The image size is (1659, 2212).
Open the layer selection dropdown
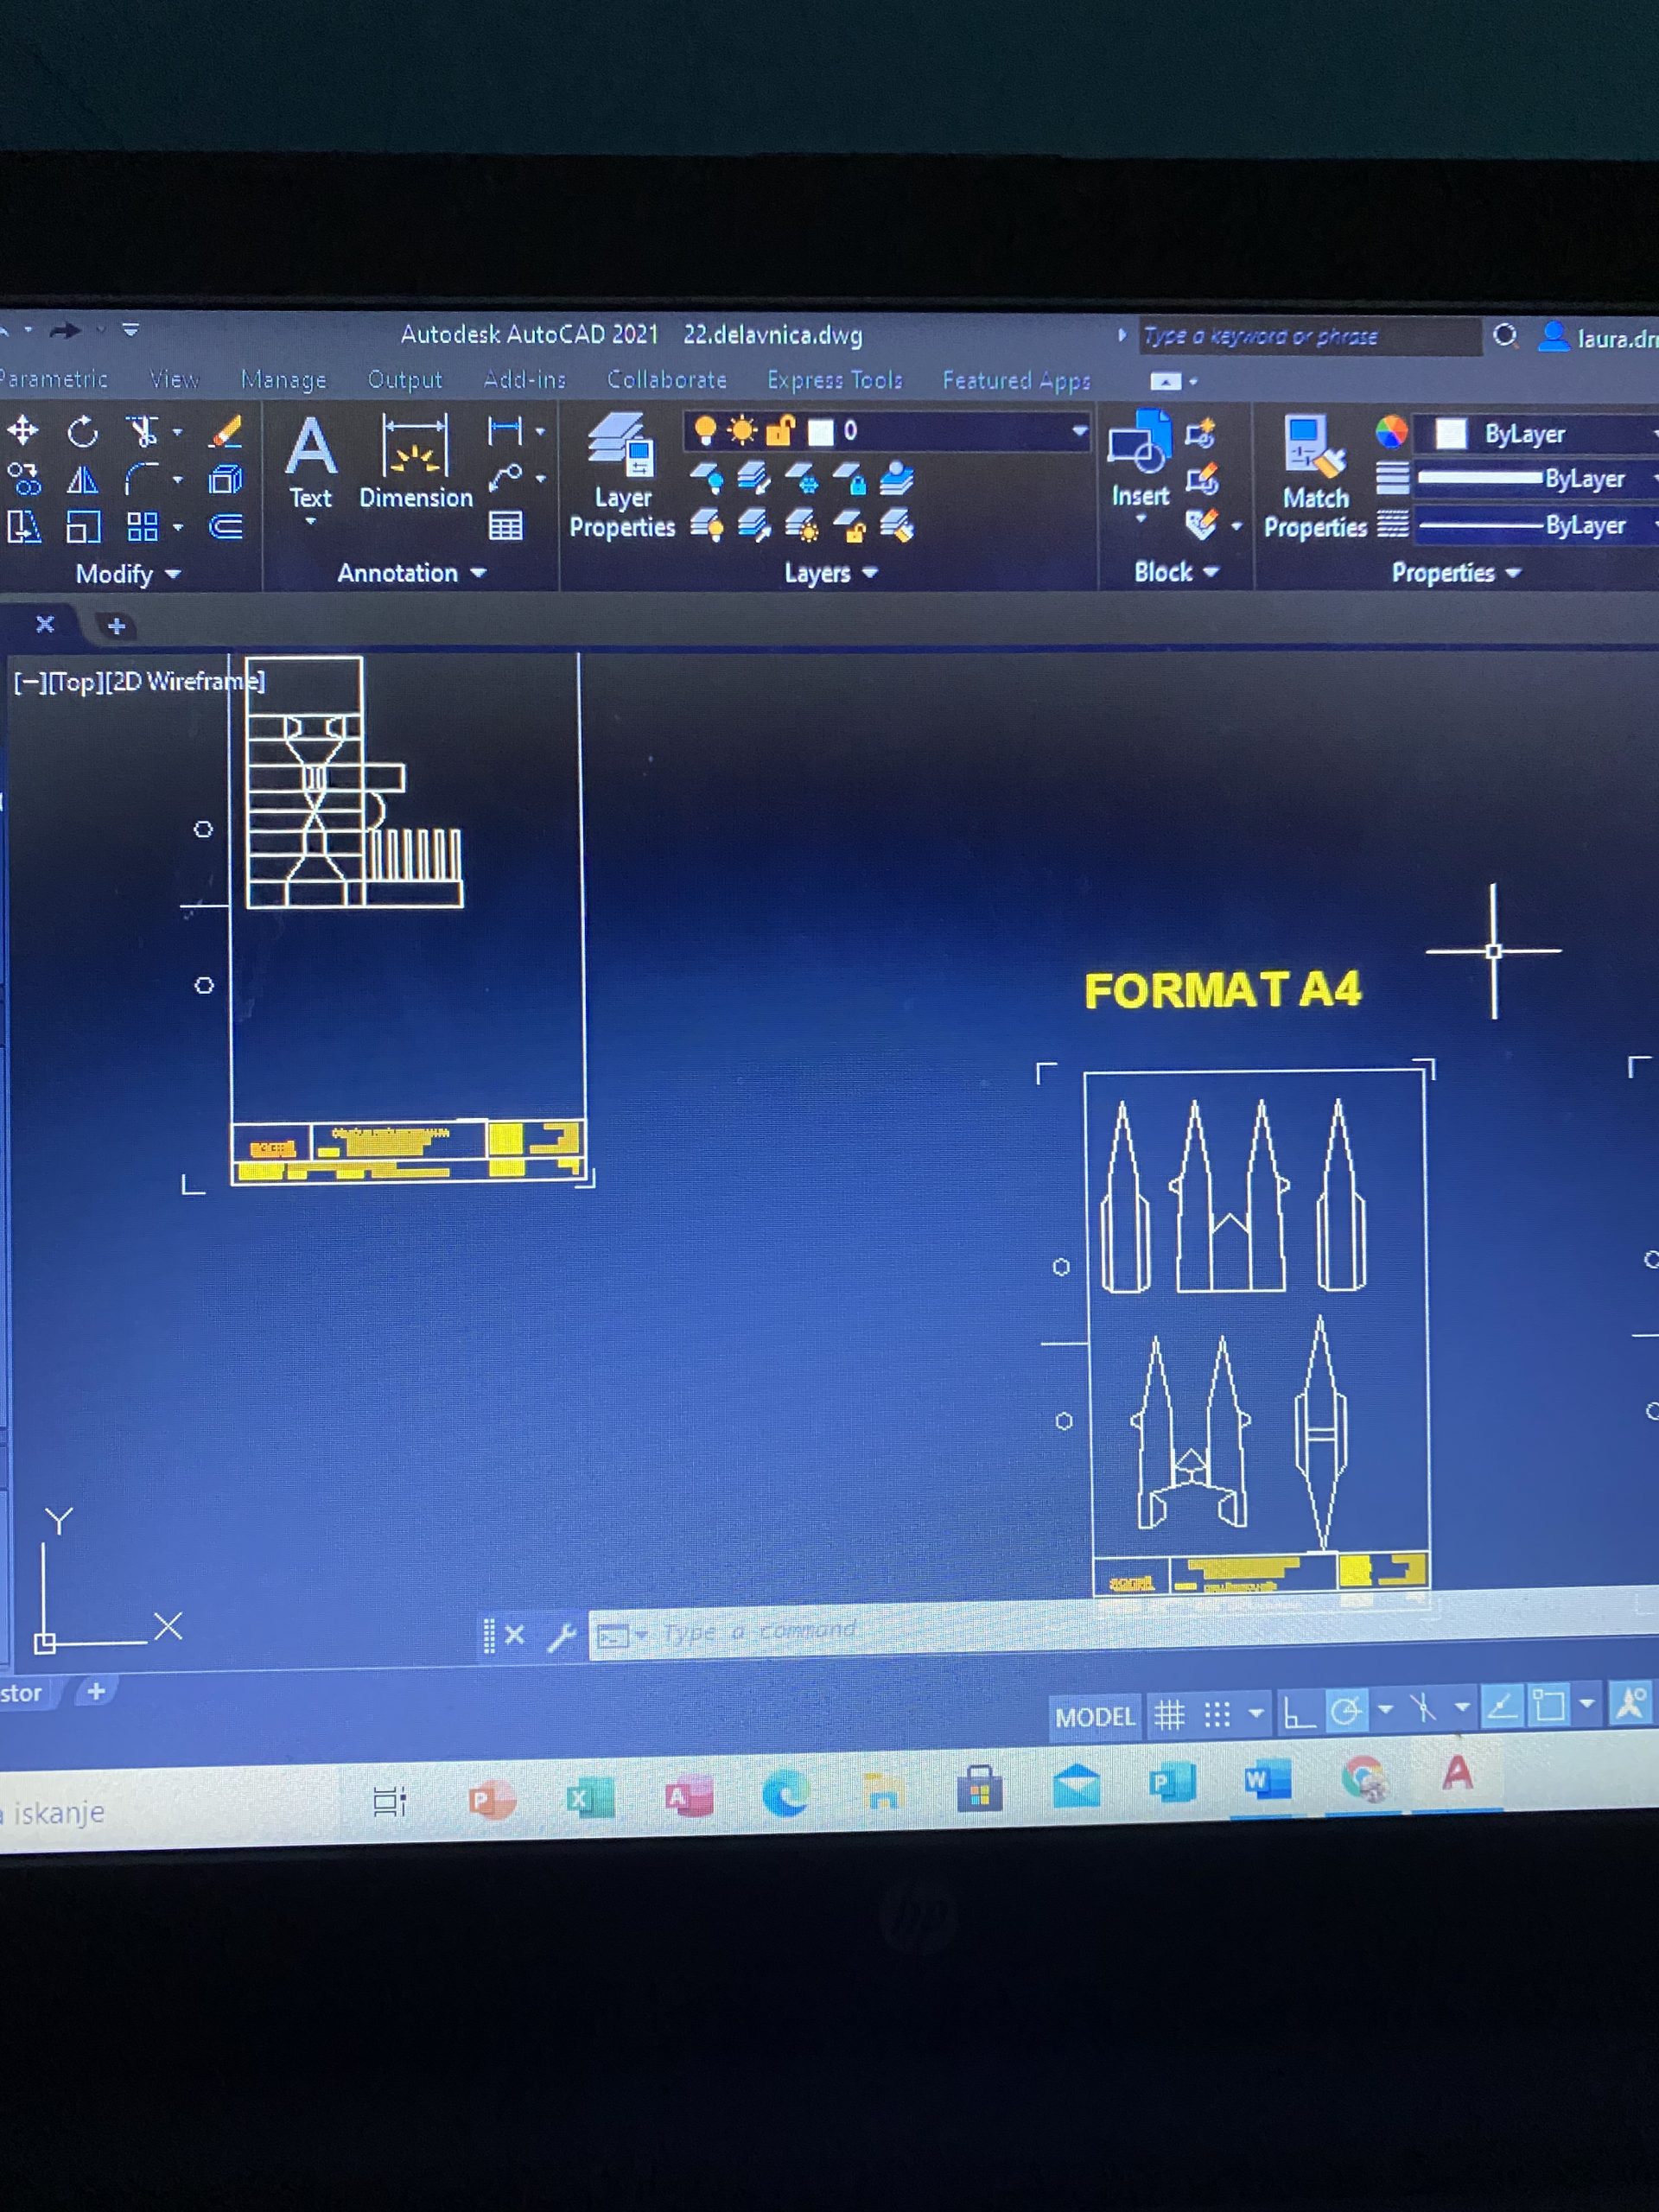887,431
